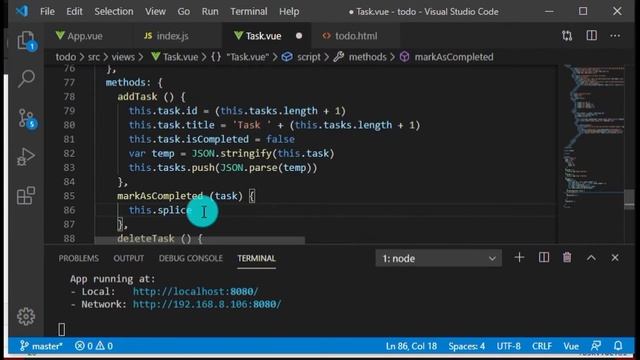This screenshot has height=360, width=640.
Task: Open changes compare icon in editor toolbar
Action: pos(567,36)
